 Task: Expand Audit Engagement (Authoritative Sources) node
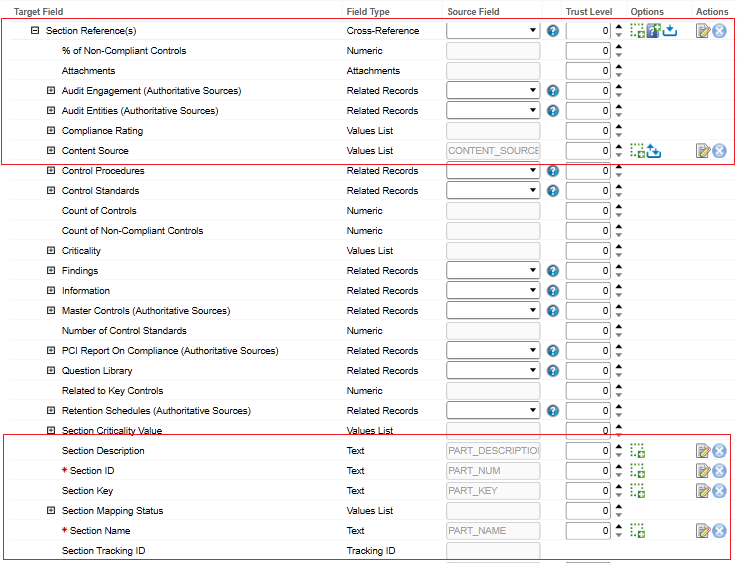(x=51, y=90)
